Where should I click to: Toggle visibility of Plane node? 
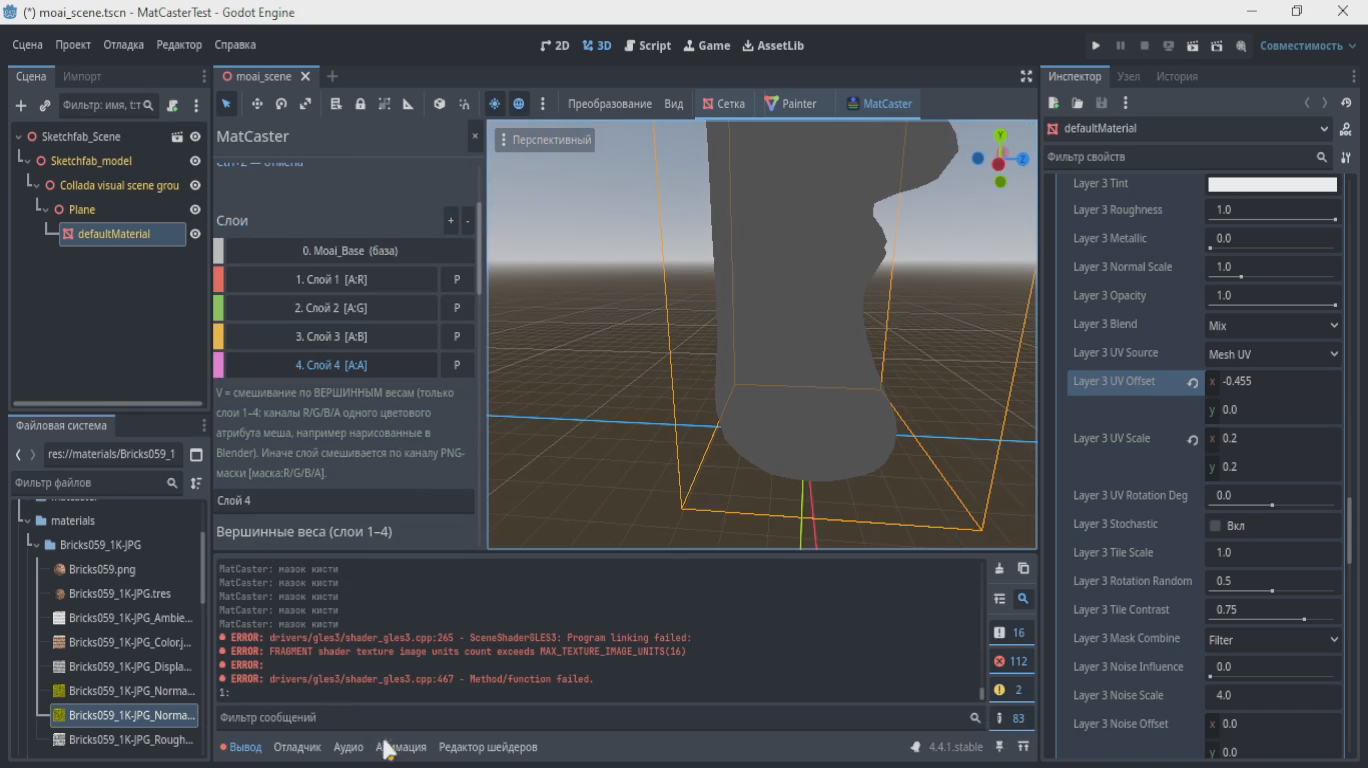[x=195, y=209]
